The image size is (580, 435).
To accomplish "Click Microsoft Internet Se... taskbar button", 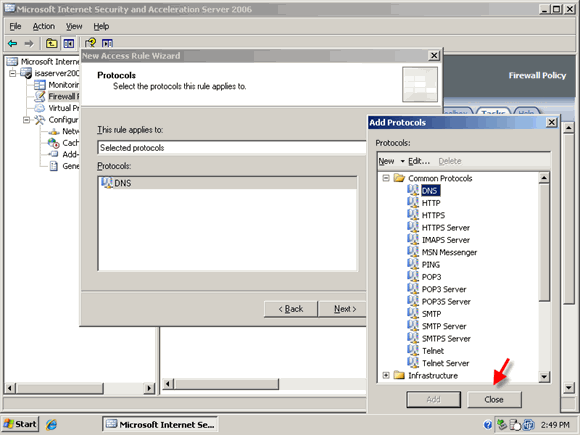I will coord(160,424).
